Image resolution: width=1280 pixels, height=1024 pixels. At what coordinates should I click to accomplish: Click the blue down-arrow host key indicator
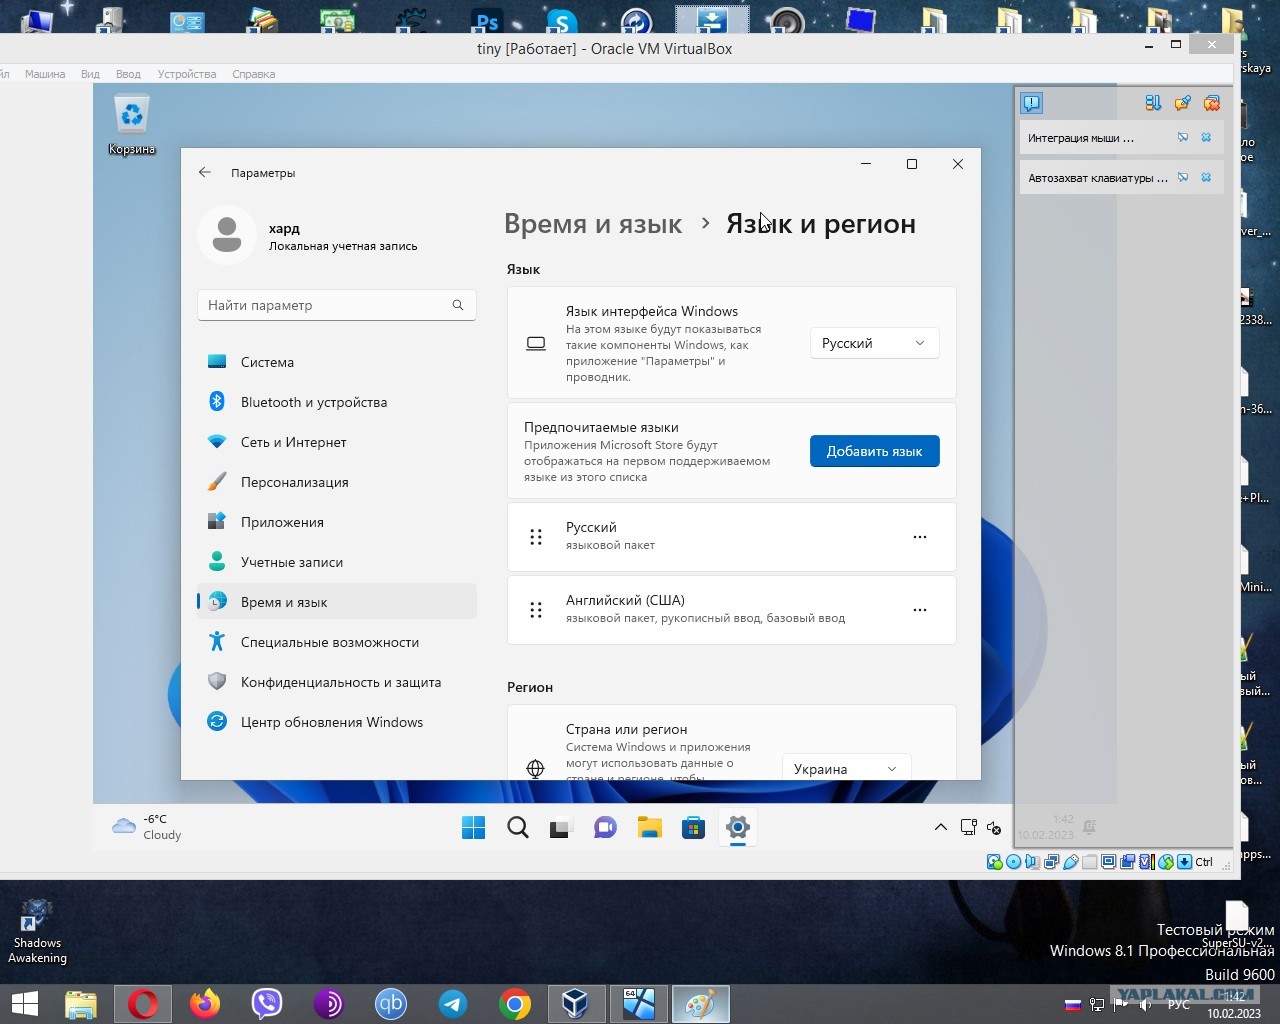point(1185,862)
